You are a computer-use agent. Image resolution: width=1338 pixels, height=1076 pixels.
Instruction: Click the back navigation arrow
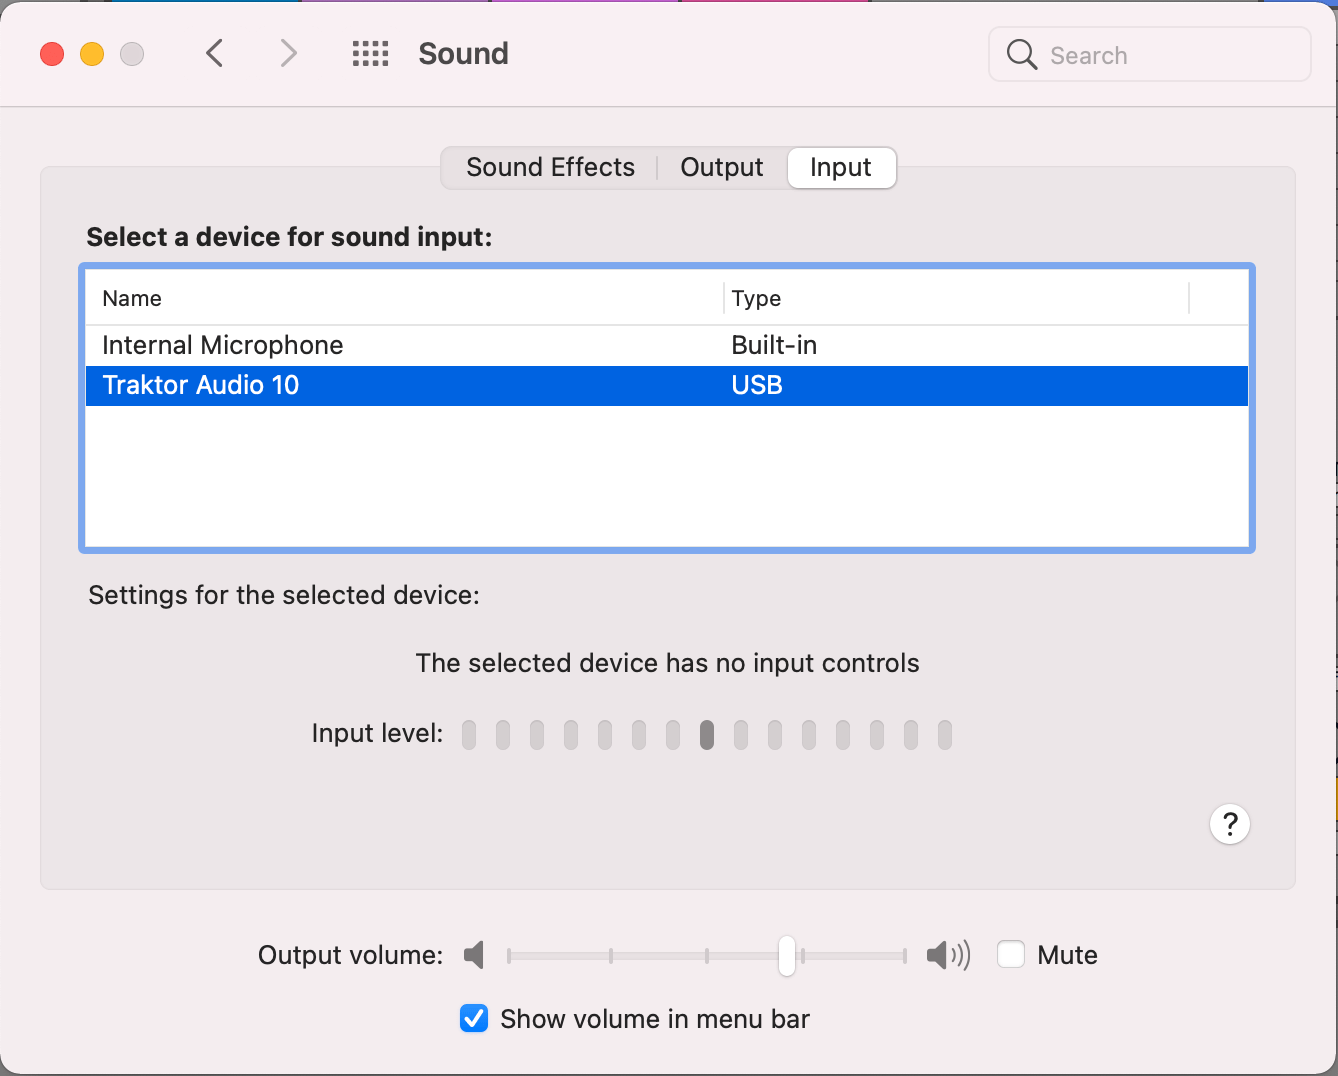tap(214, 53)
